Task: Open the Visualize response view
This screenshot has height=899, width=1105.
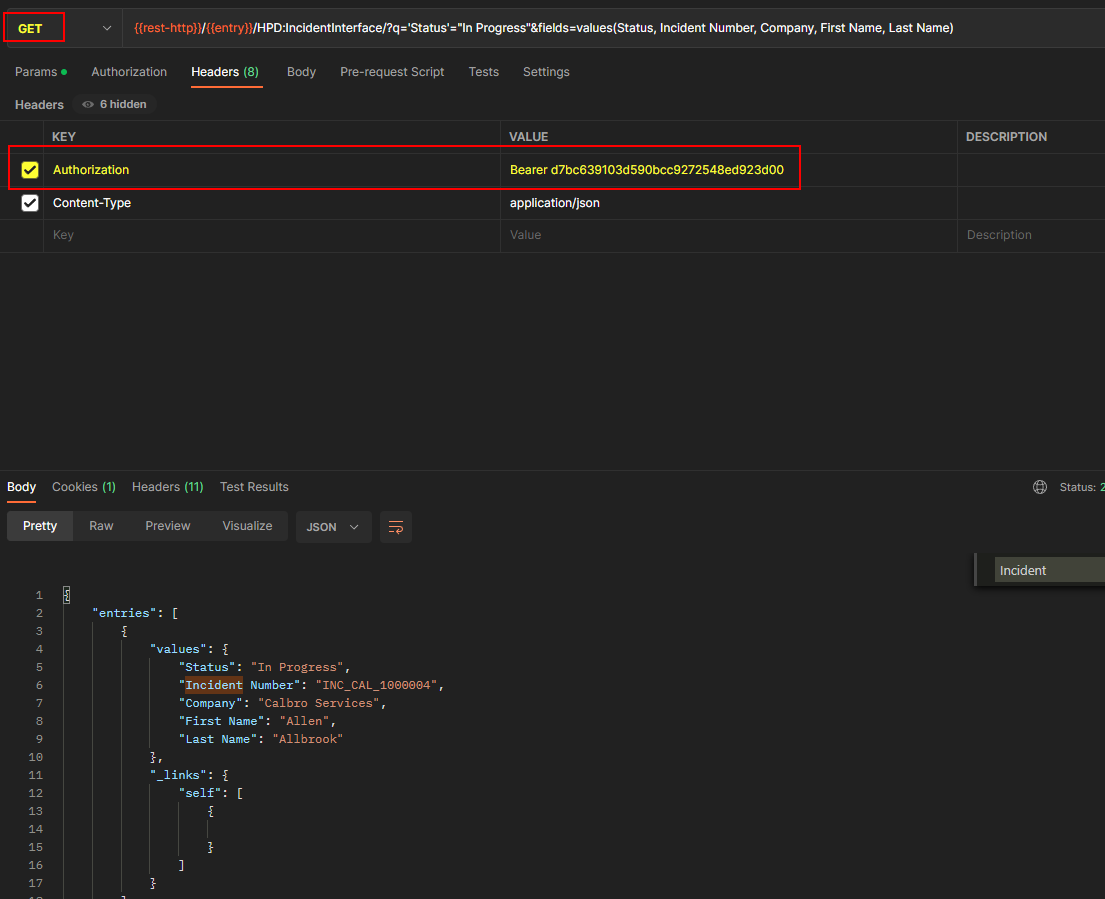Action: (x=247, y=525)
